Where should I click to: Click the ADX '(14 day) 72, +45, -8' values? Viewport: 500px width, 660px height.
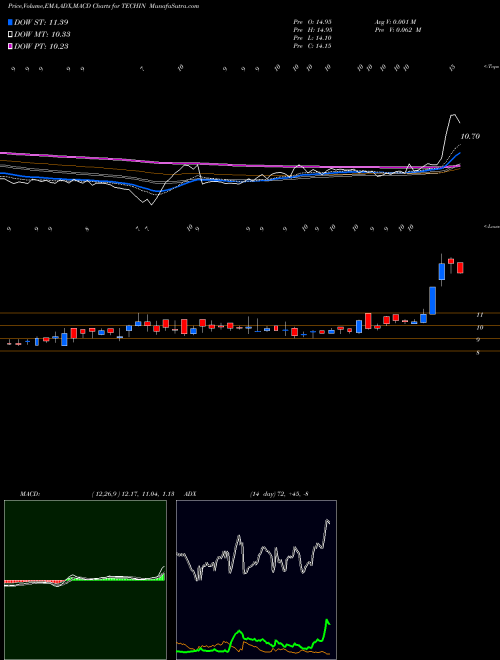(279, 494)
